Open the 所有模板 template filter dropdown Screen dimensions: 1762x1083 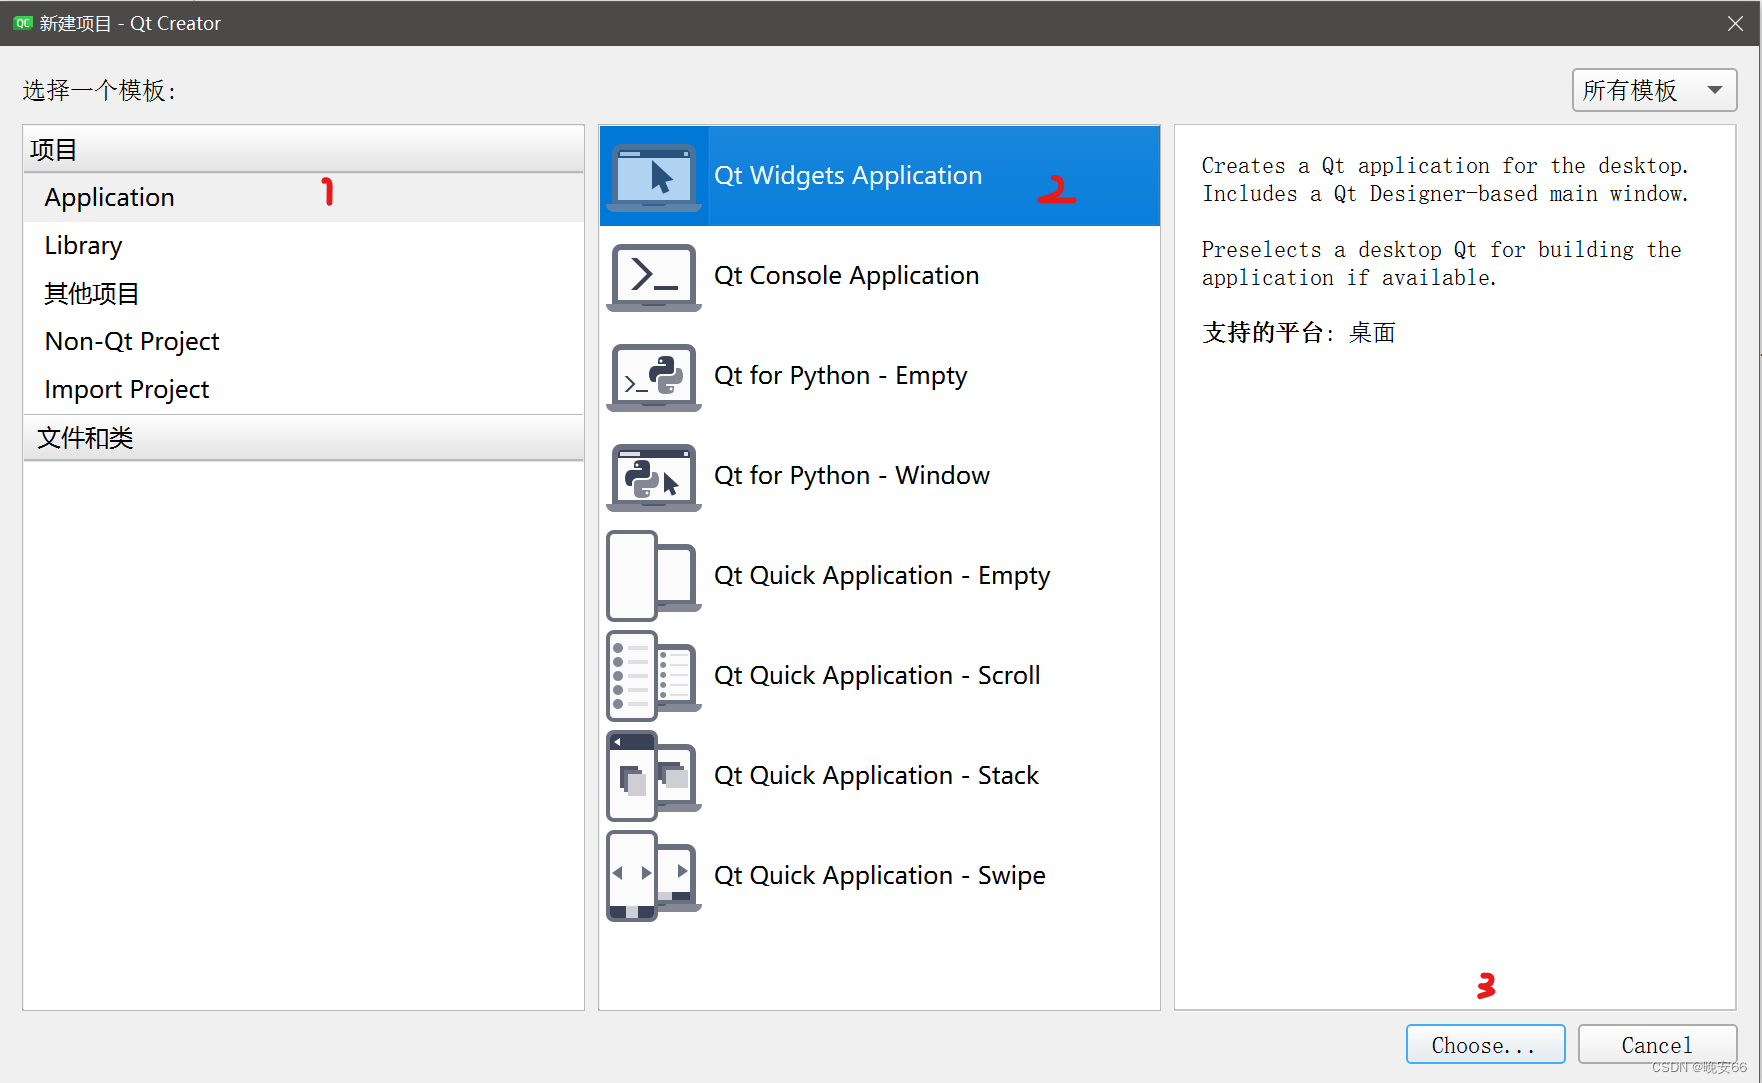pos(1654,90)
